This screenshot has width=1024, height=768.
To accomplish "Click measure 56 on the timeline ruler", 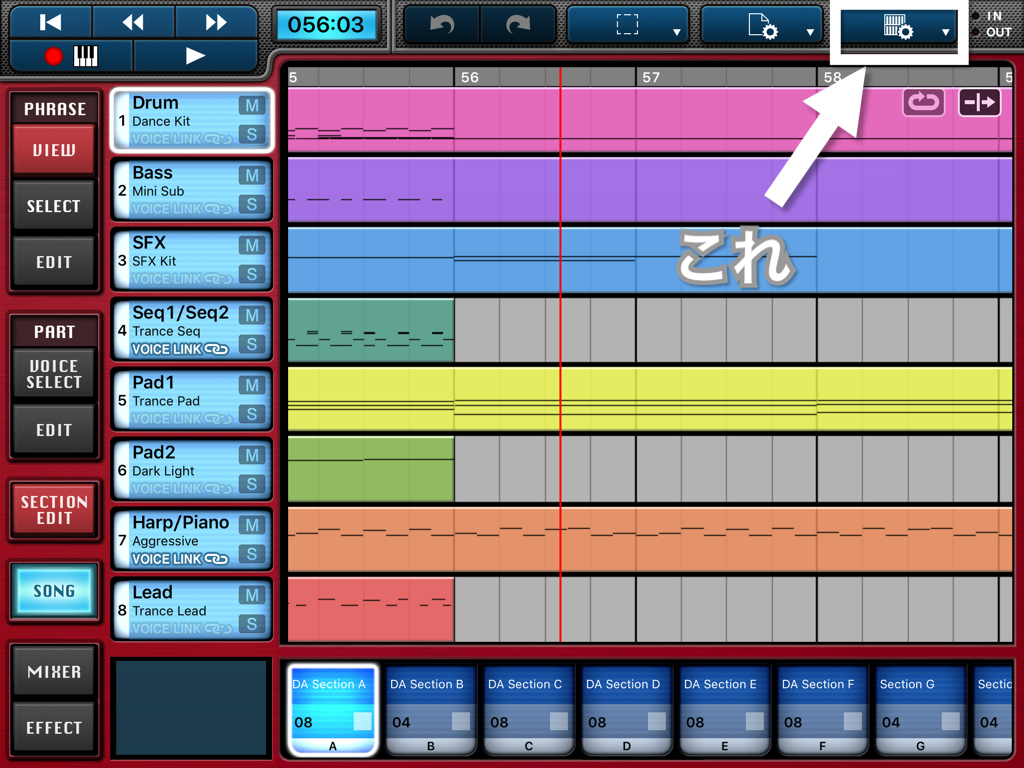I will [x=470, y=77].
